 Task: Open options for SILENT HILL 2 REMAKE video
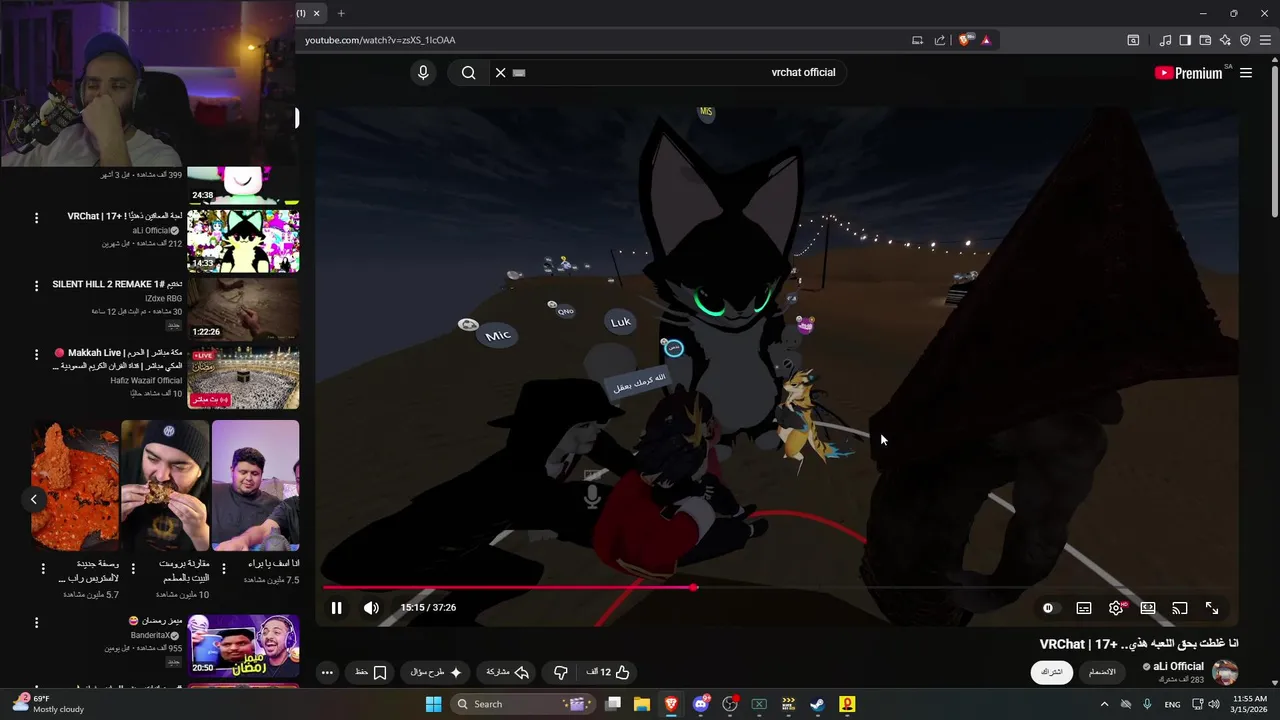(37, 286)
